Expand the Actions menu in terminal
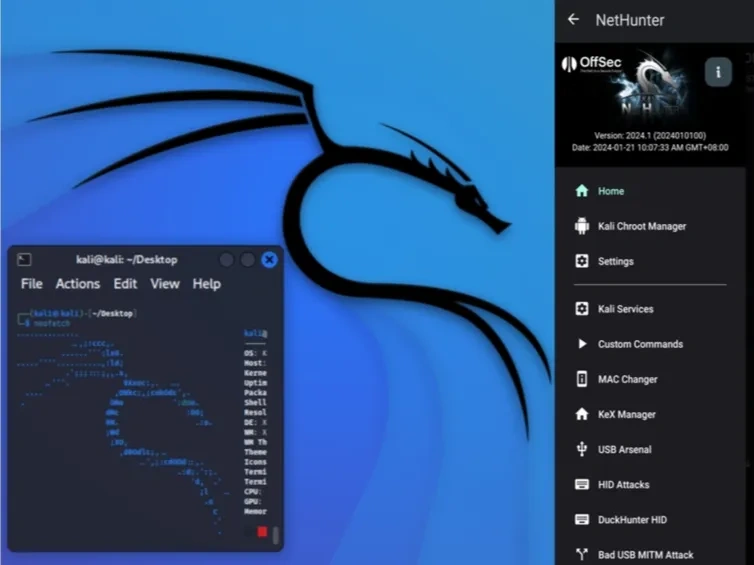The height and width of the screenshot is (565, 754). (78, 284)
